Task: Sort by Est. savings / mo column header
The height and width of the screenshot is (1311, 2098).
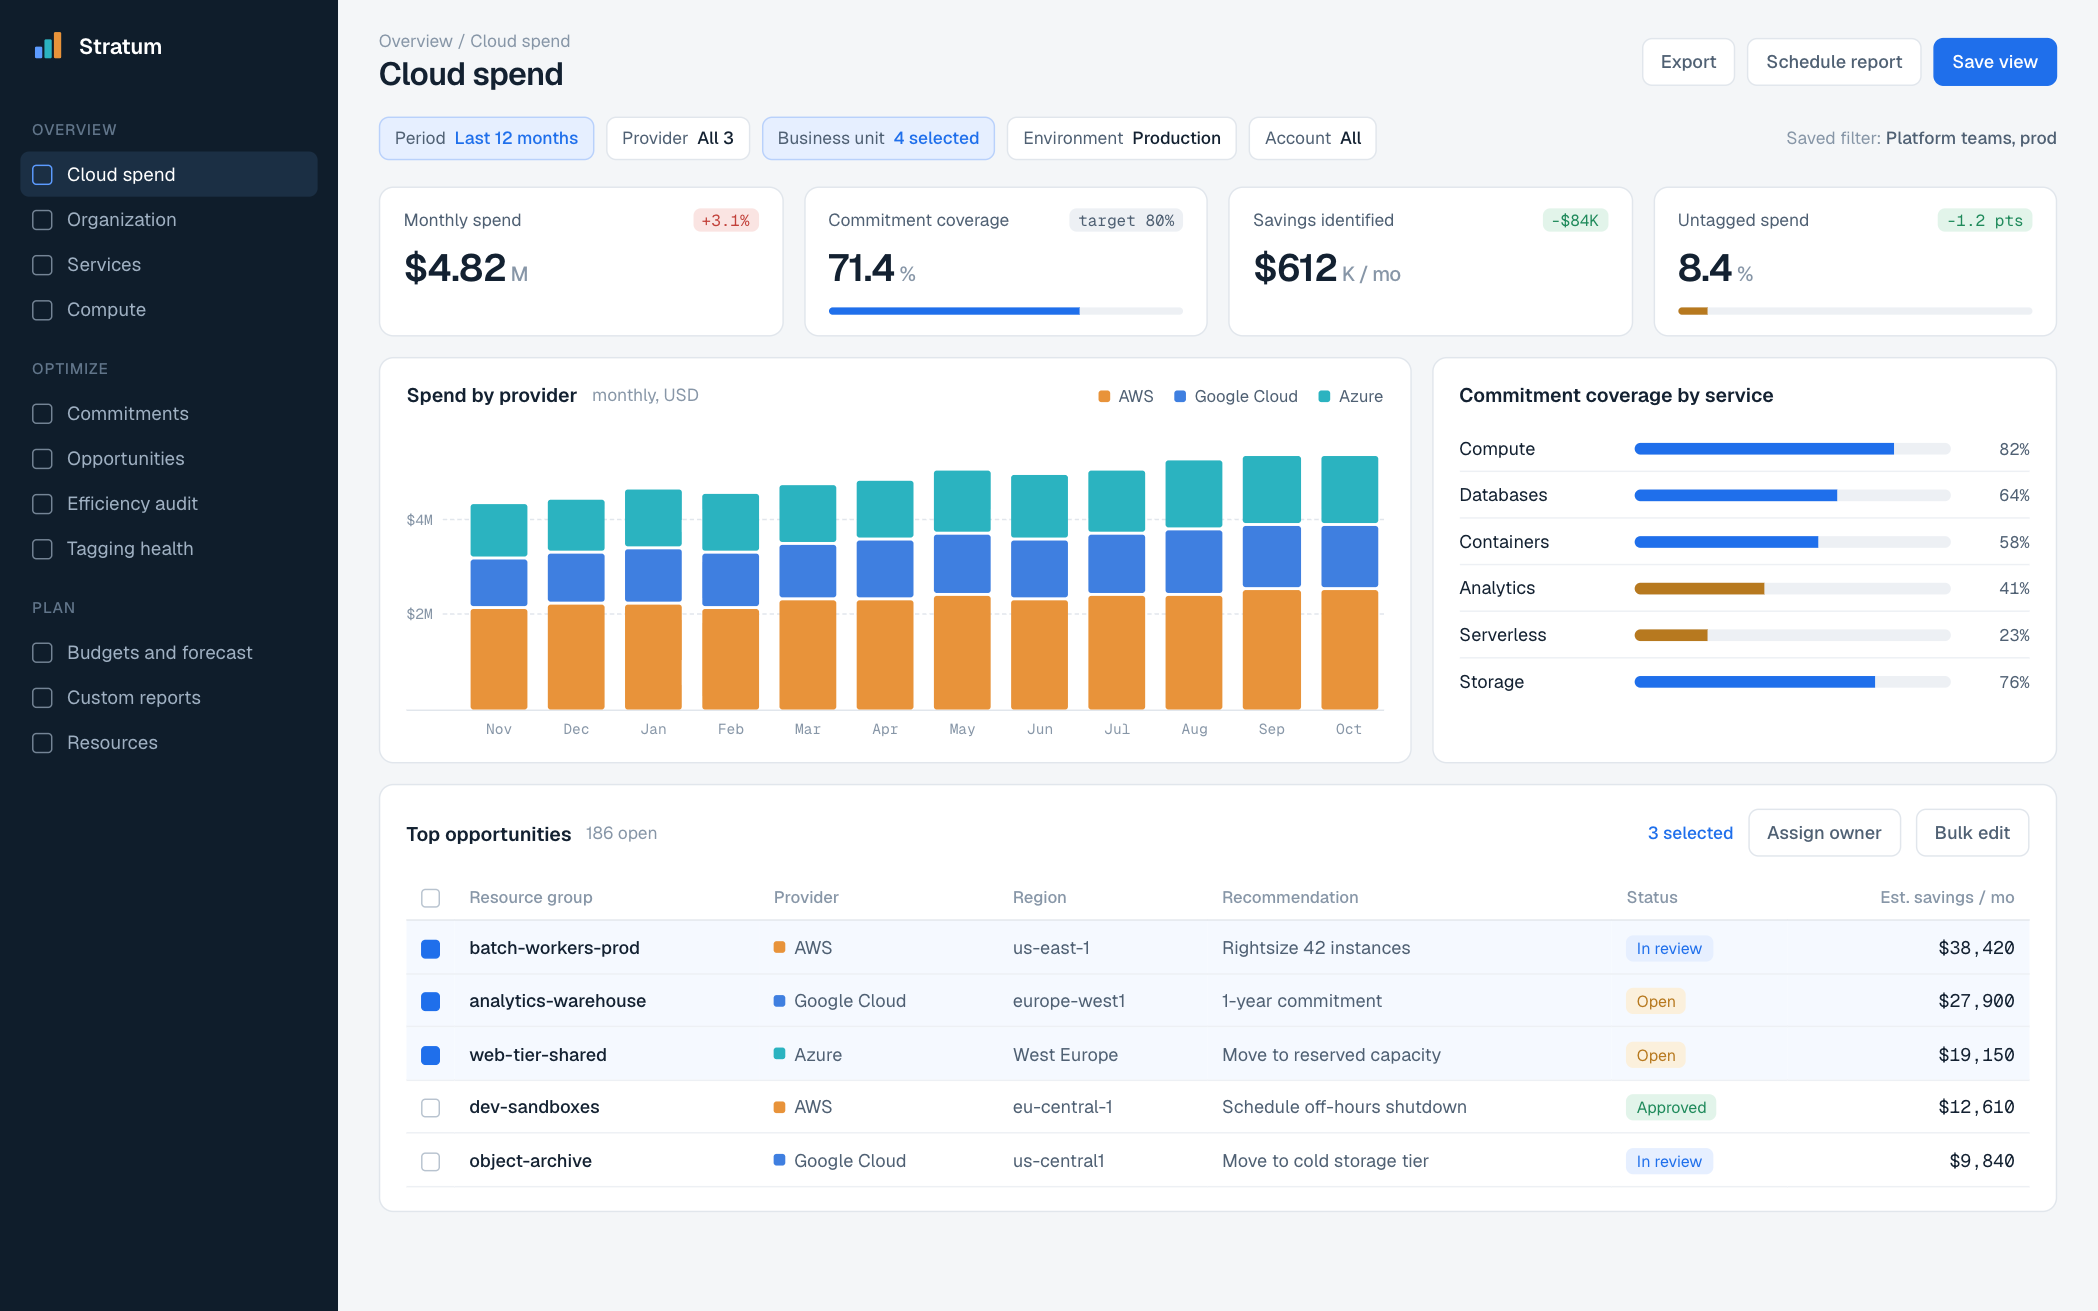Action: (x=1946, y=897)
